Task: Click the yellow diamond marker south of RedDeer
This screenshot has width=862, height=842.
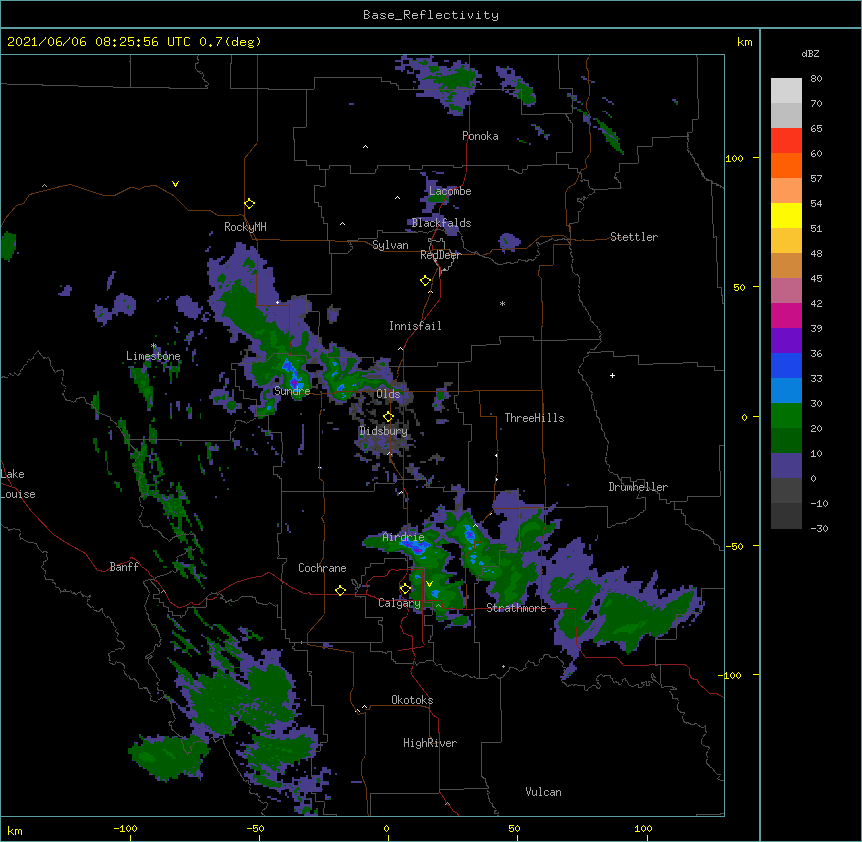Action: [x=426, y=281]
